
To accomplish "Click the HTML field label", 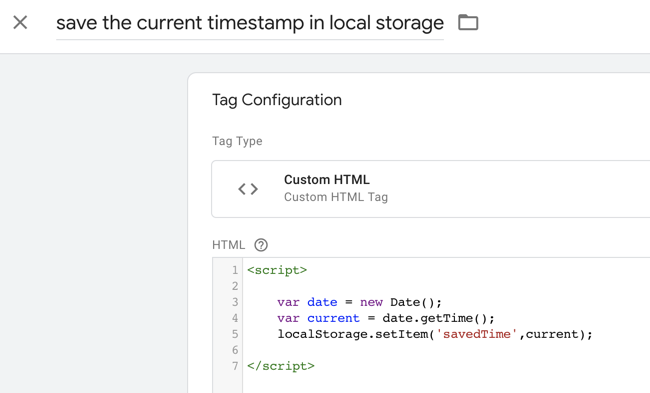I will [228, 245].
